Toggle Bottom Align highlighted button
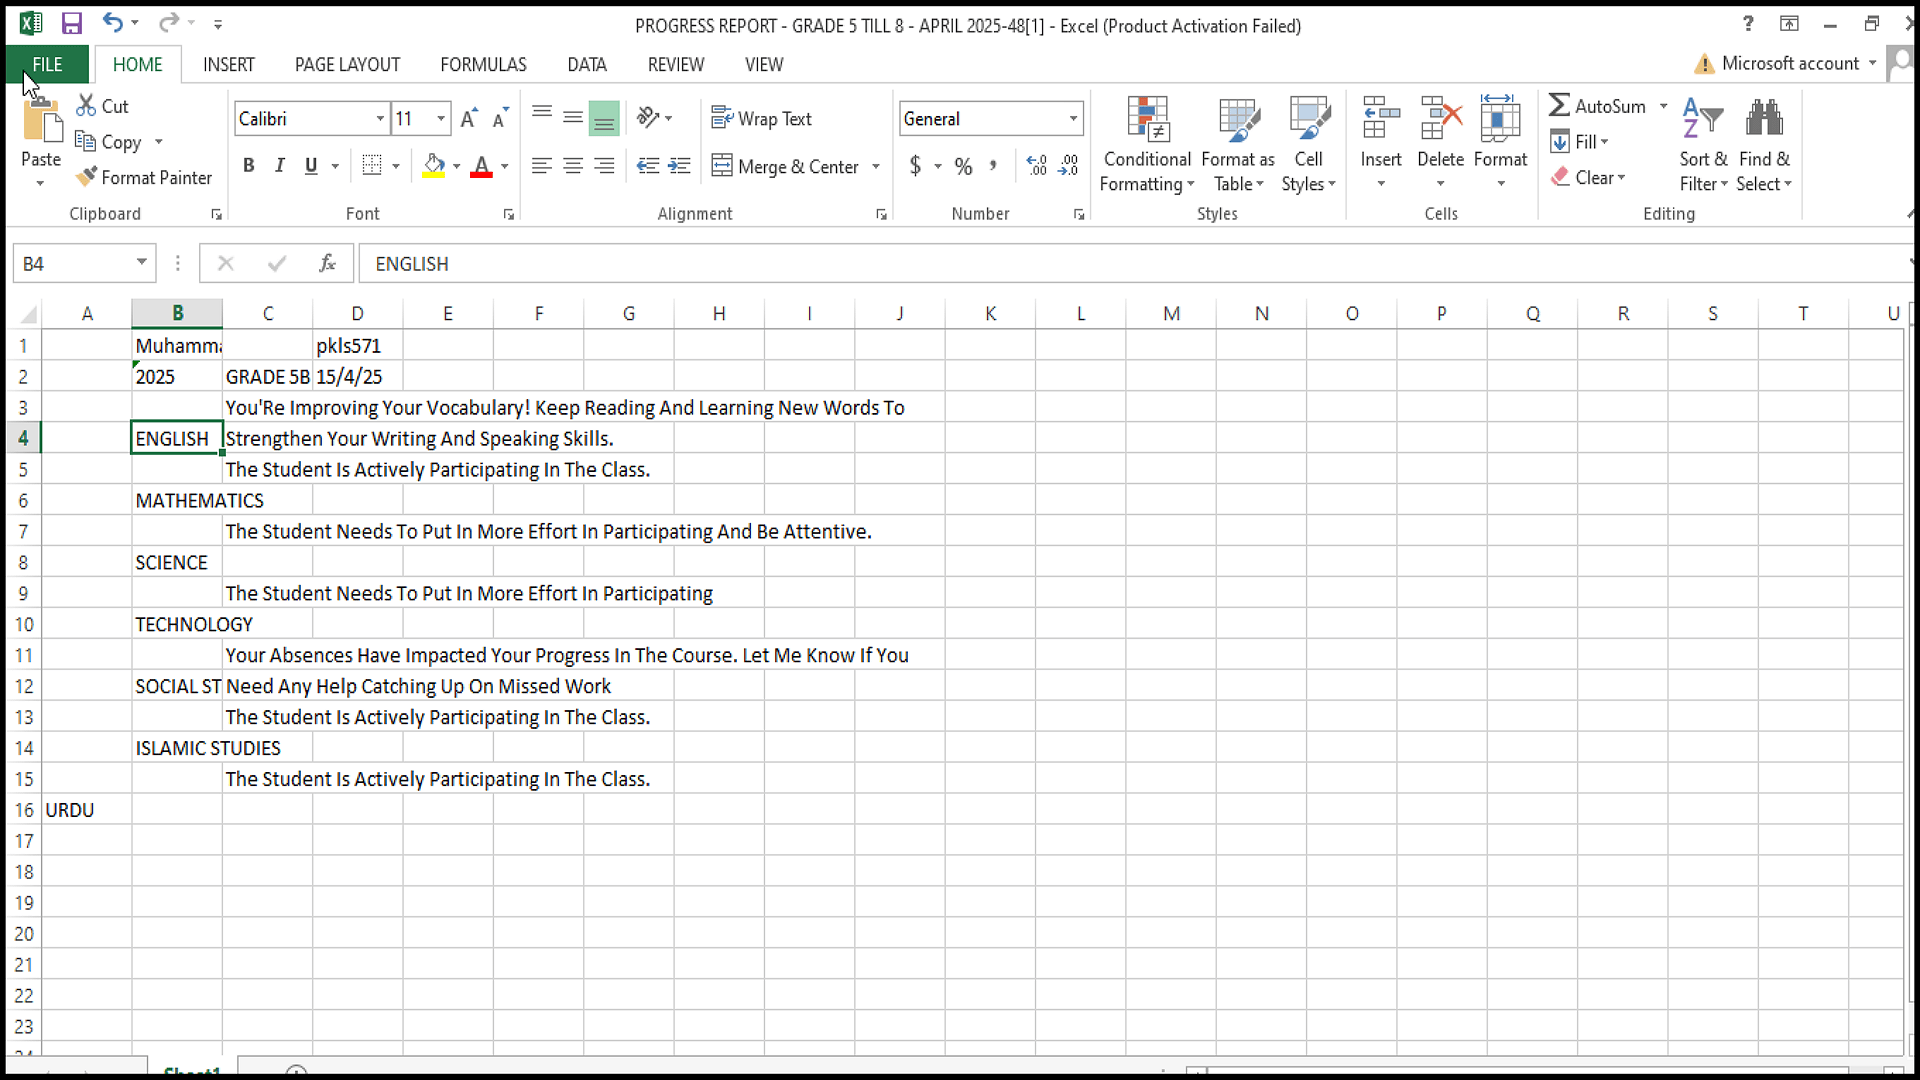 (x=604, y=118)
